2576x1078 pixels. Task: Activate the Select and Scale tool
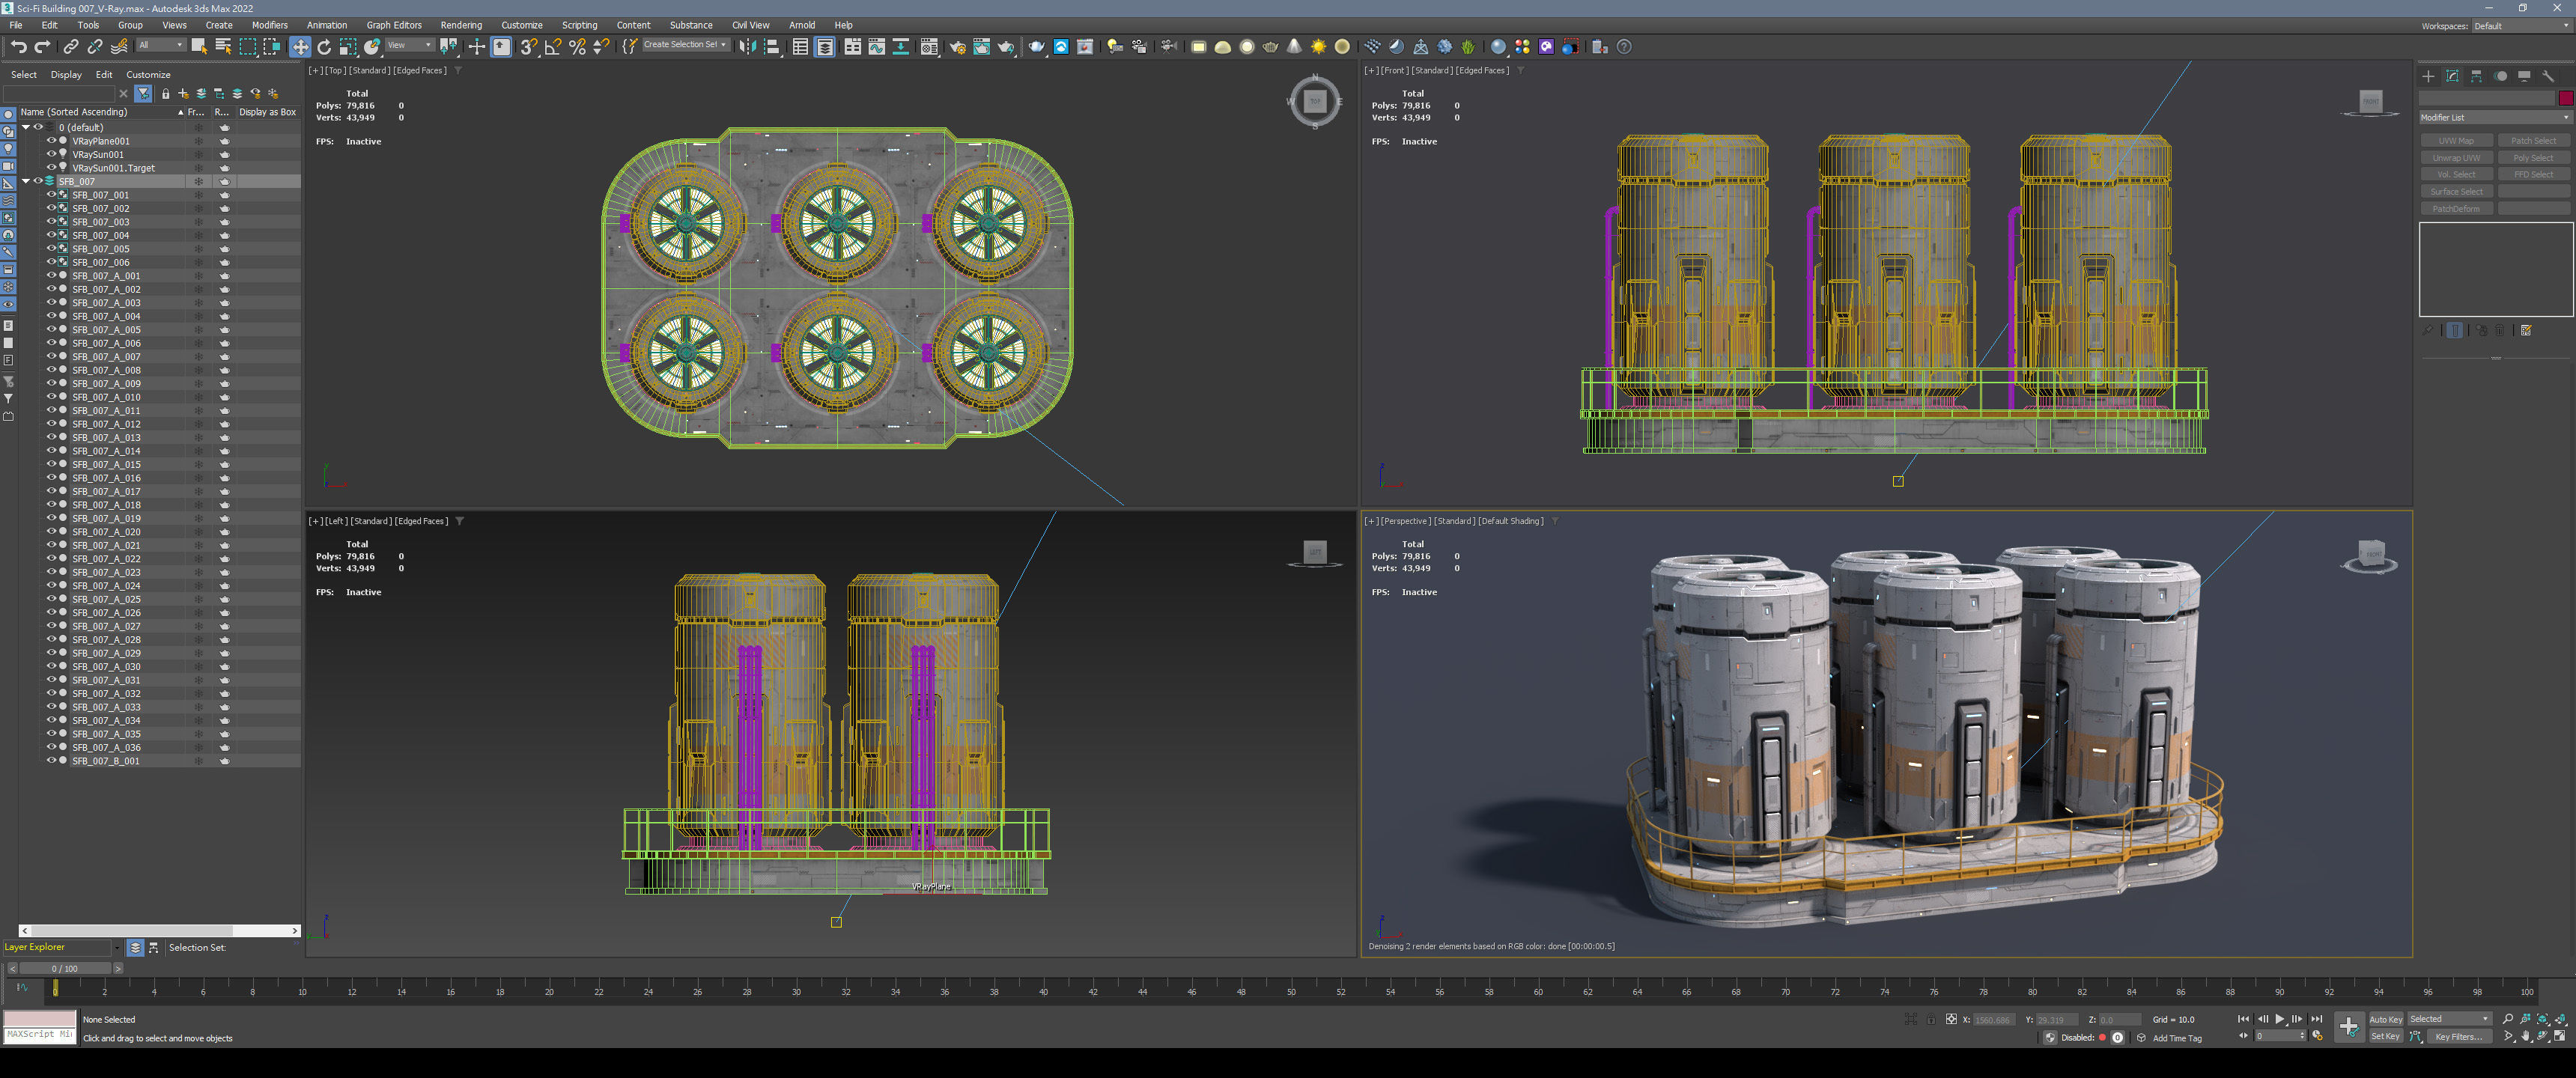click(348, 46)
